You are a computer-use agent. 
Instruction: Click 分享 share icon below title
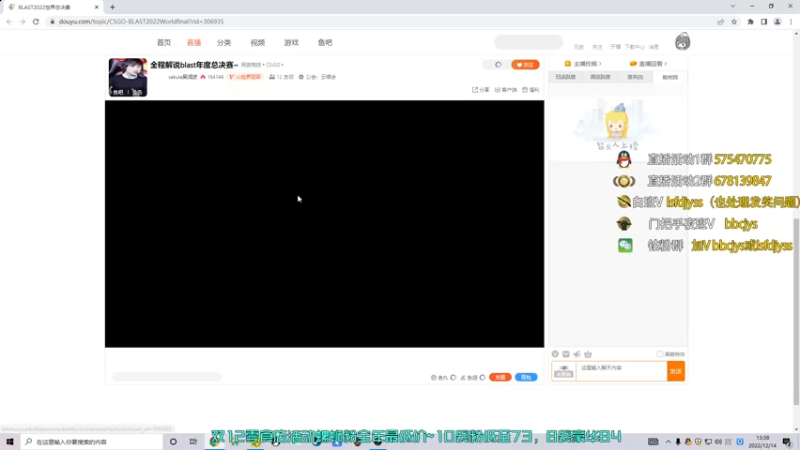(481, 90)
